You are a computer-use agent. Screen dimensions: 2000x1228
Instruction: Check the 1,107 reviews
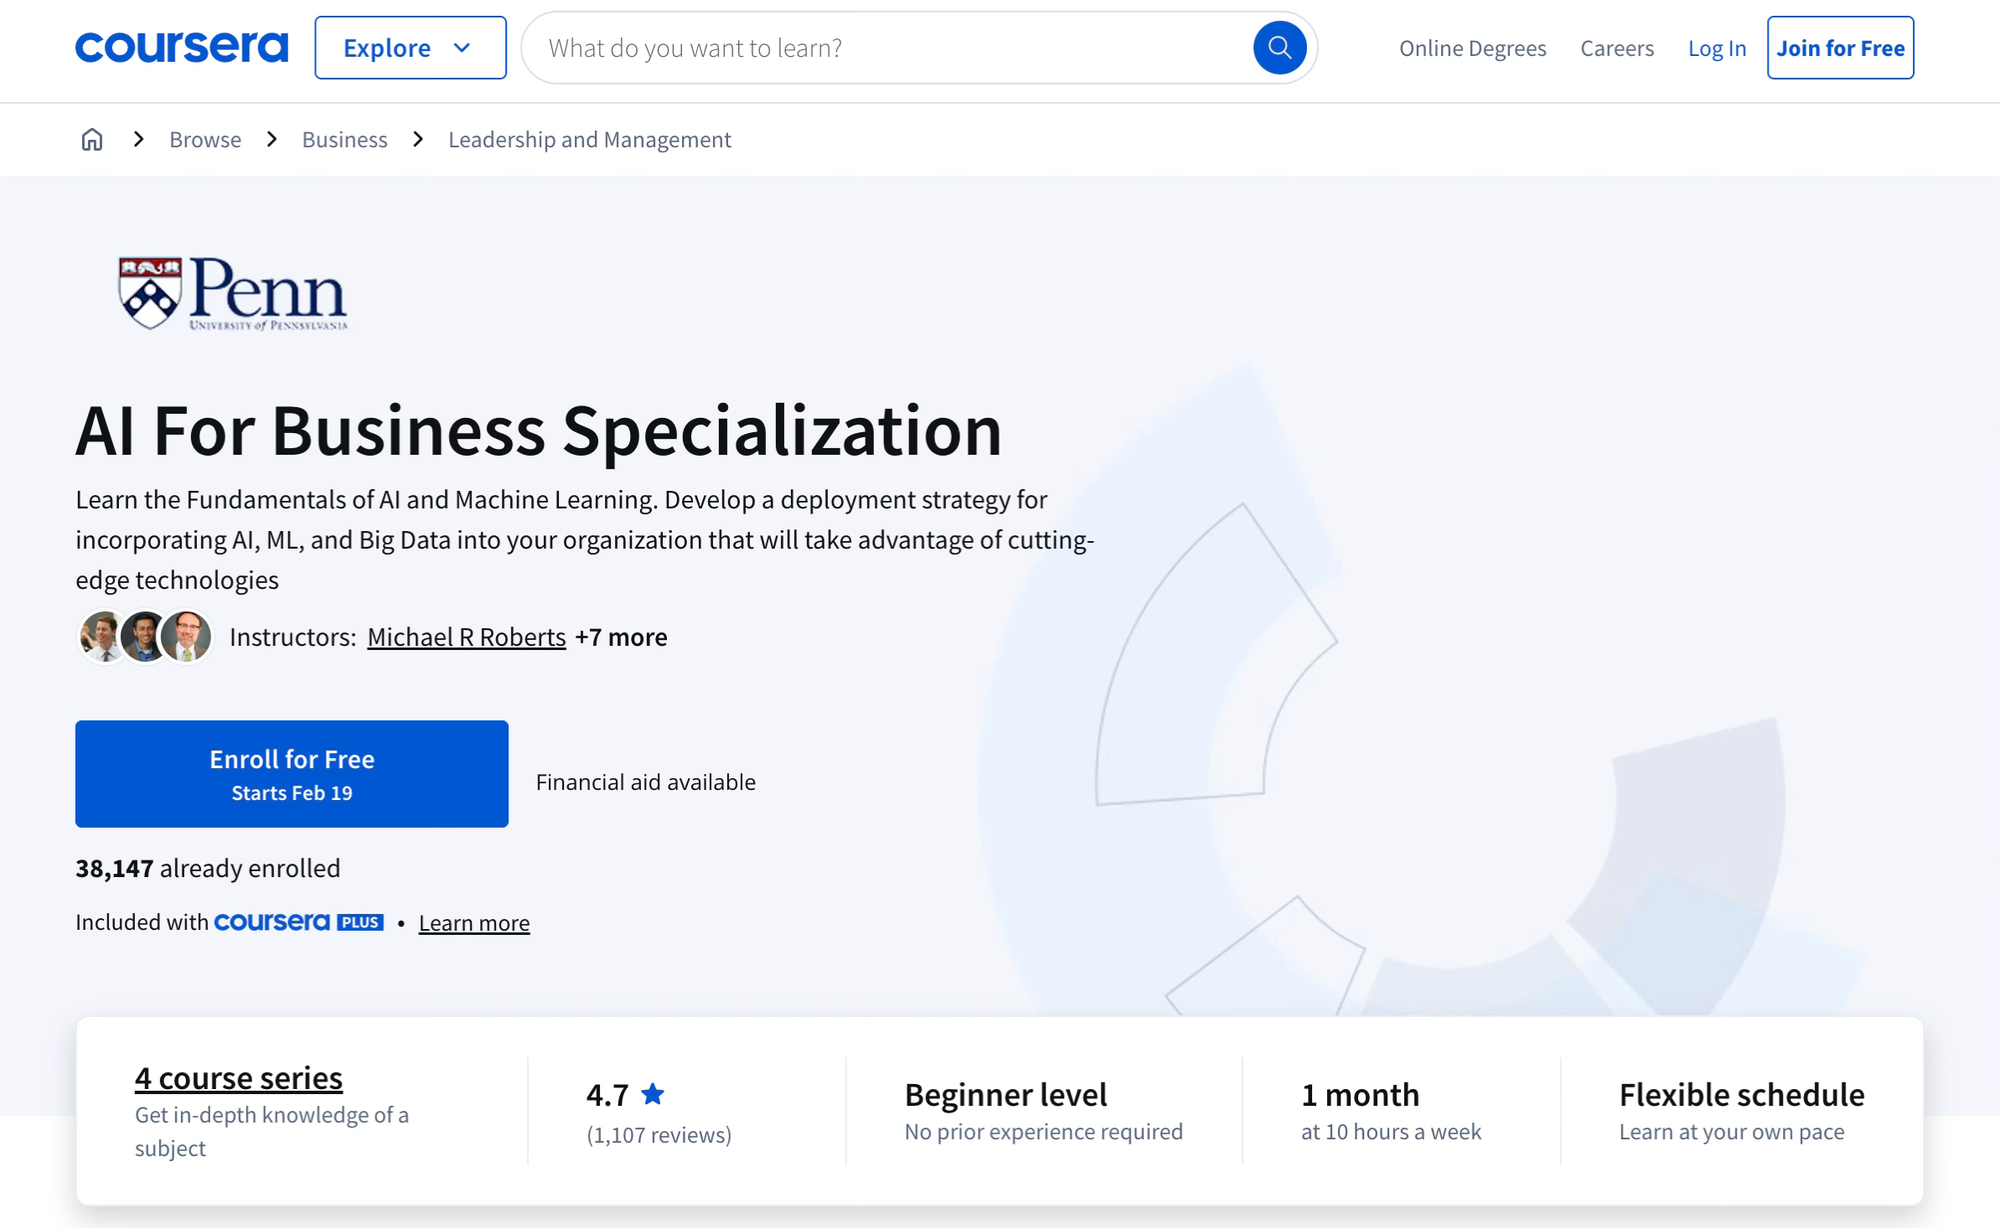click(x=658, y=1135)
